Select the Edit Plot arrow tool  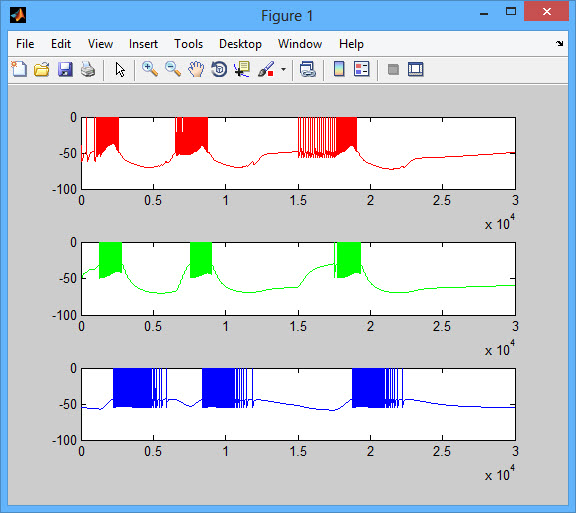coord(120,69)
